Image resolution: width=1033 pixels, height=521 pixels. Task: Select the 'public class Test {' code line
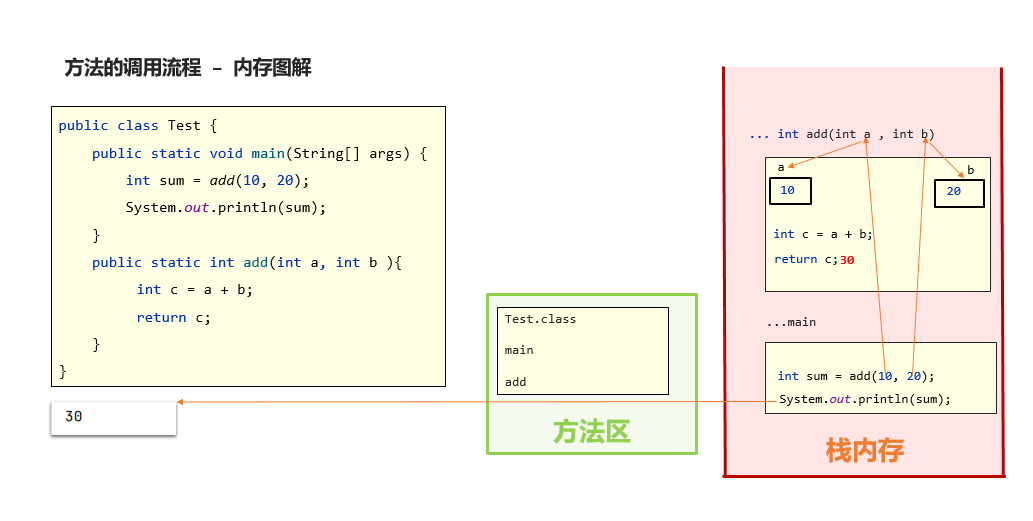(137, 126)
